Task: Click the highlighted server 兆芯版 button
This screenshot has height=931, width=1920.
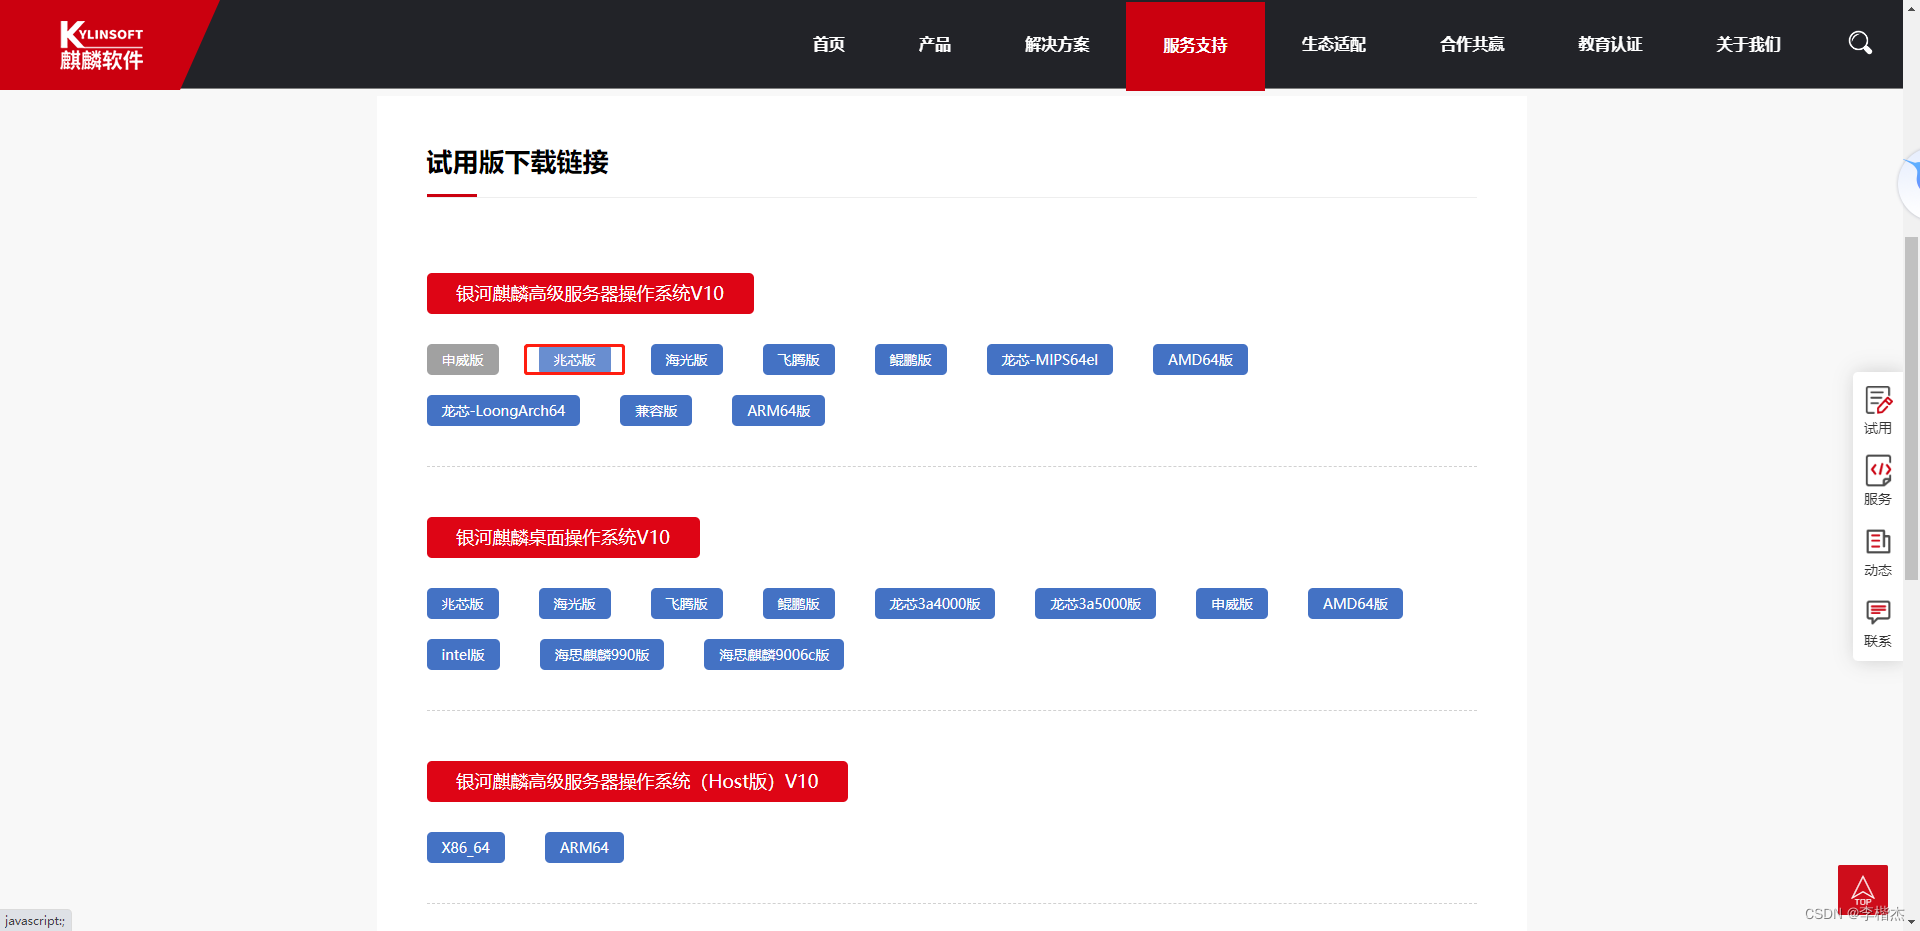Action: (x=575, y=360)
